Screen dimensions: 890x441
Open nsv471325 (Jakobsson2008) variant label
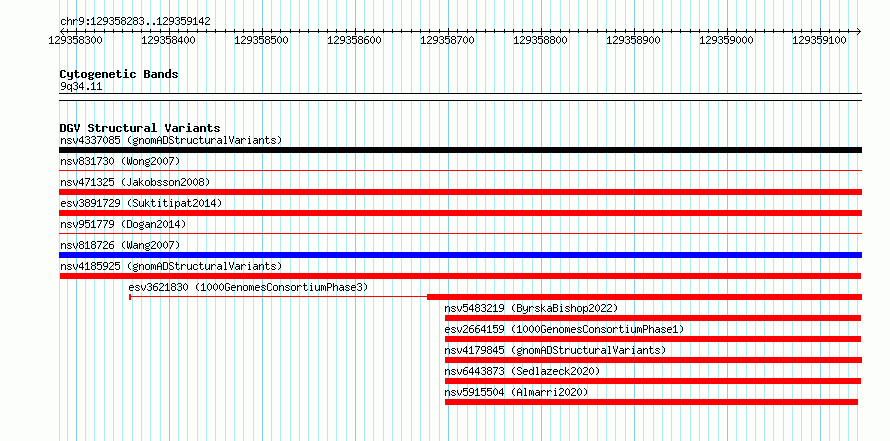click(x=135, y=182)
